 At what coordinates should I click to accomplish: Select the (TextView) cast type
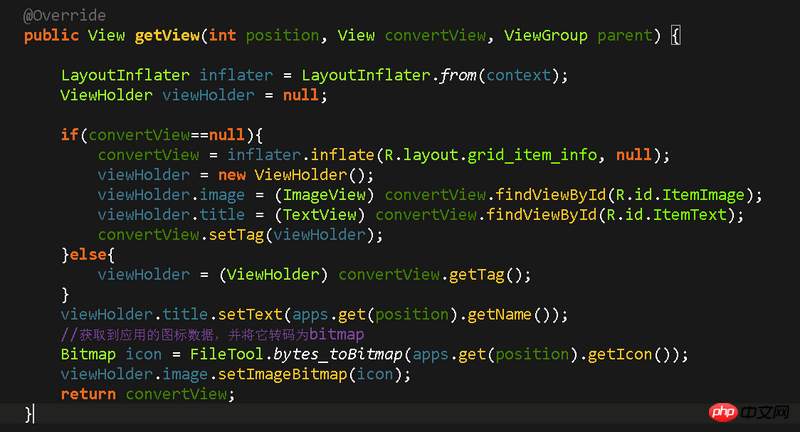coord(319,214)
